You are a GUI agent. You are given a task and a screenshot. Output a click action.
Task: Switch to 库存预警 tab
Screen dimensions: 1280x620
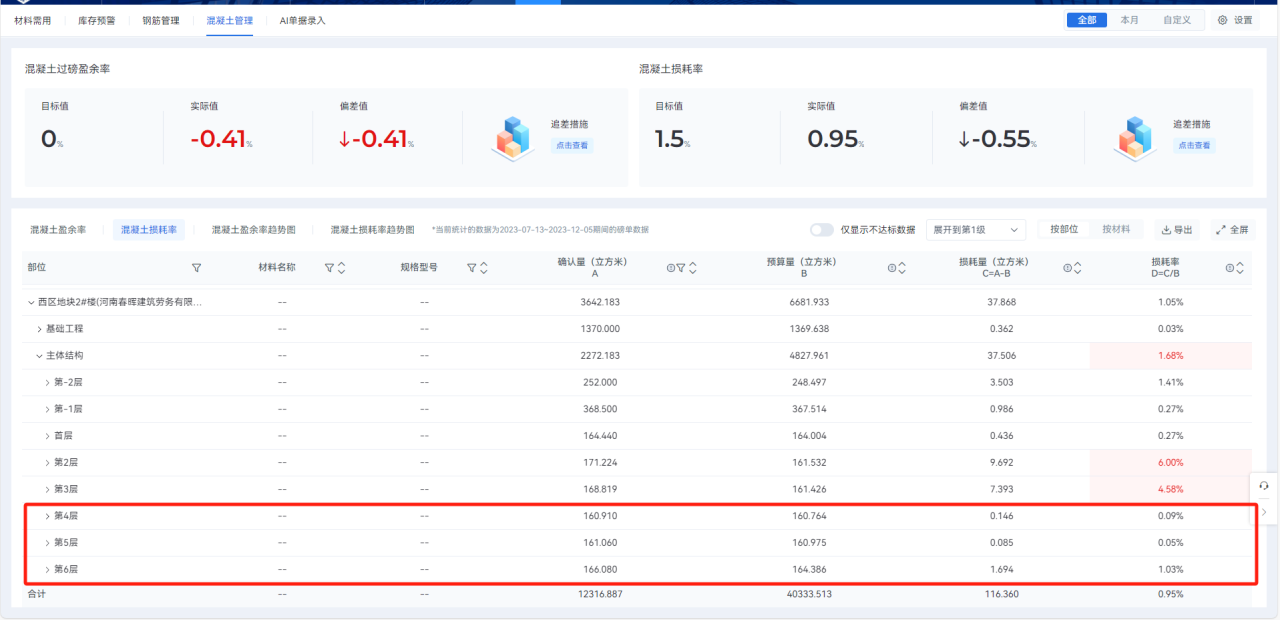[96, 20]
